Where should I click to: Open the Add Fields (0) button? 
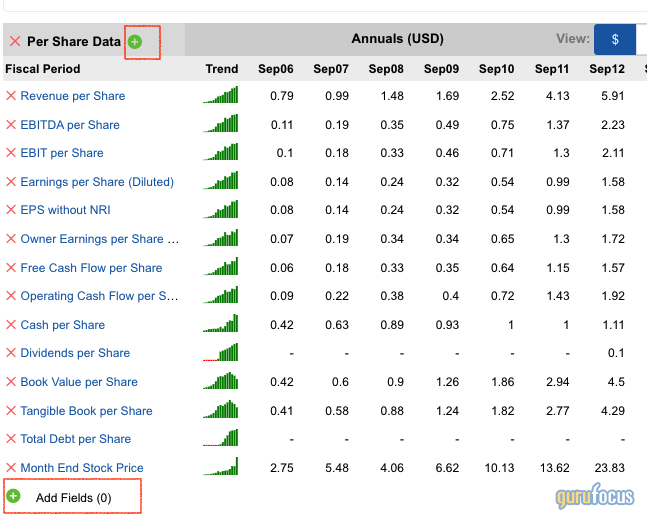click(x=73, y=496)
